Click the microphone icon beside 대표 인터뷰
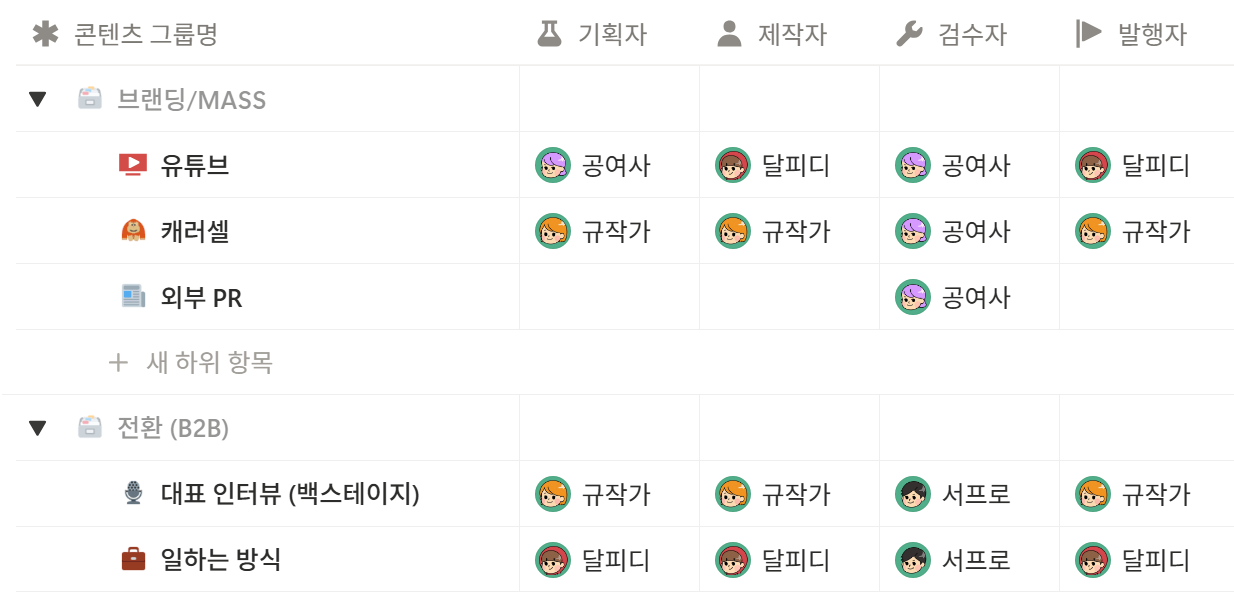The height and width of the screenshot is (592, 1234). (133, 493)
